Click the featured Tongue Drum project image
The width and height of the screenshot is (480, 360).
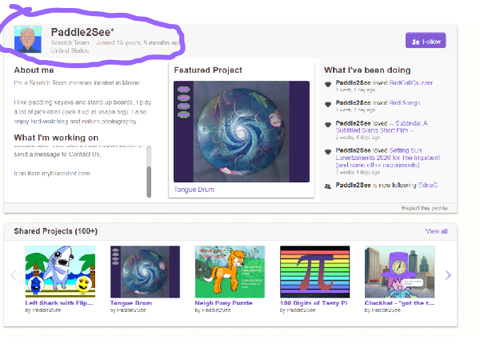click(242, 132)
